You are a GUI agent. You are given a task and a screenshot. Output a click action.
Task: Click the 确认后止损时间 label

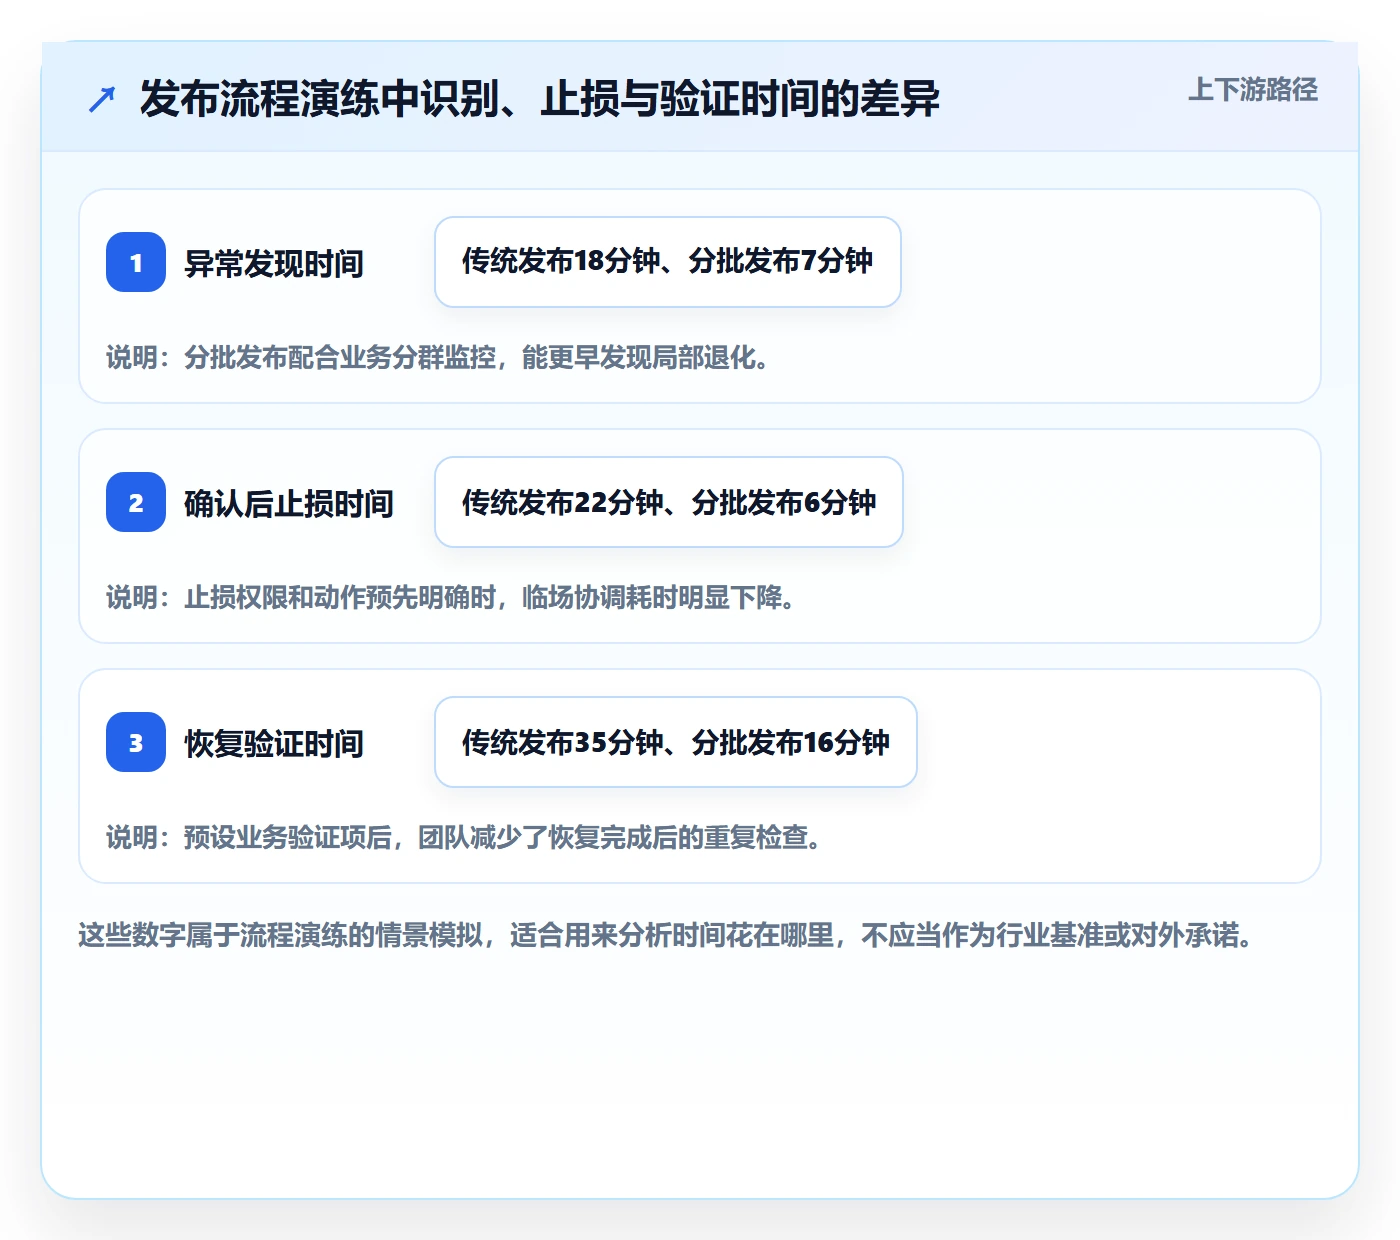point(289,504)
